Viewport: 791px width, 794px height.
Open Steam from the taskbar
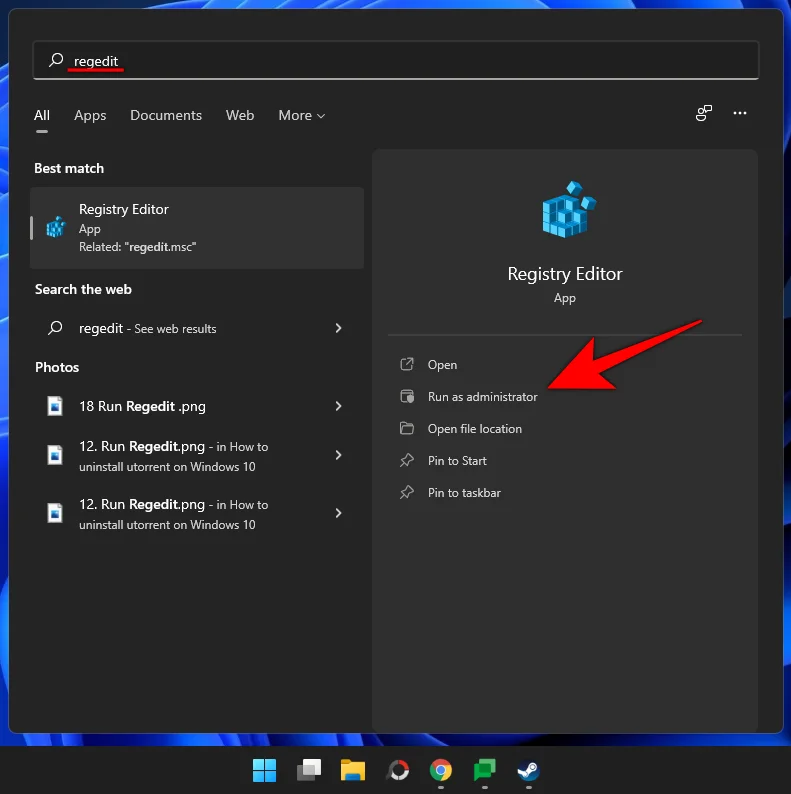[528, 770]
